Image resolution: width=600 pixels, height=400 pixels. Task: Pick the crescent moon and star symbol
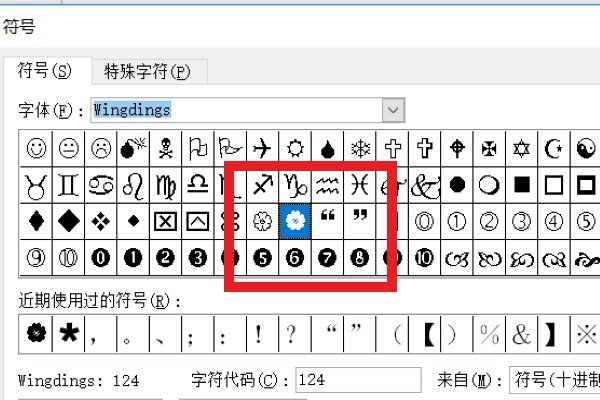click(x=554, y=148)
